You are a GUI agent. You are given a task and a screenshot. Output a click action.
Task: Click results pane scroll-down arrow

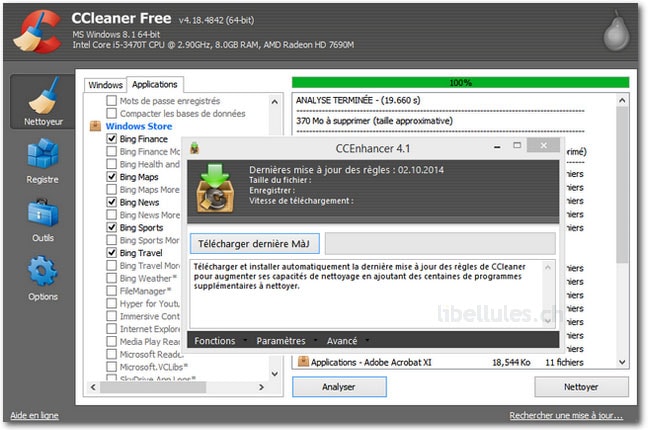pyautogui.click(x=622, y=362)
